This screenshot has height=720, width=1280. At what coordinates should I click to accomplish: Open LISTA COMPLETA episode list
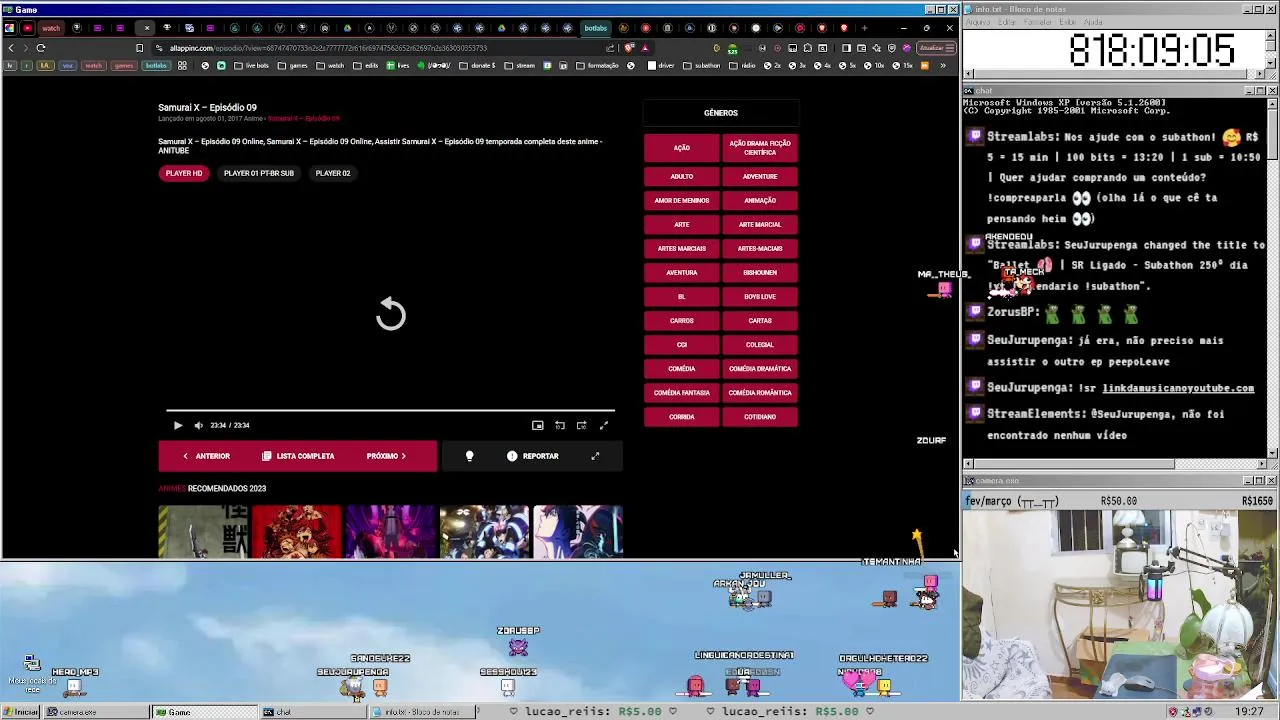click(298, 456)
